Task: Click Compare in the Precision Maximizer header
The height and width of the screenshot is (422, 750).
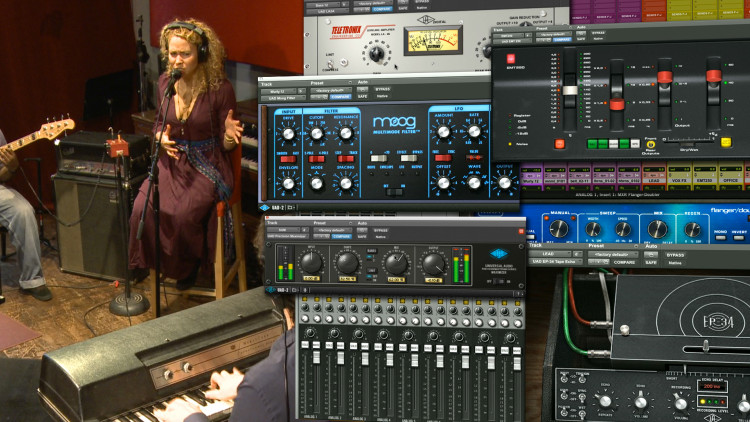Action: coord(342,237)
